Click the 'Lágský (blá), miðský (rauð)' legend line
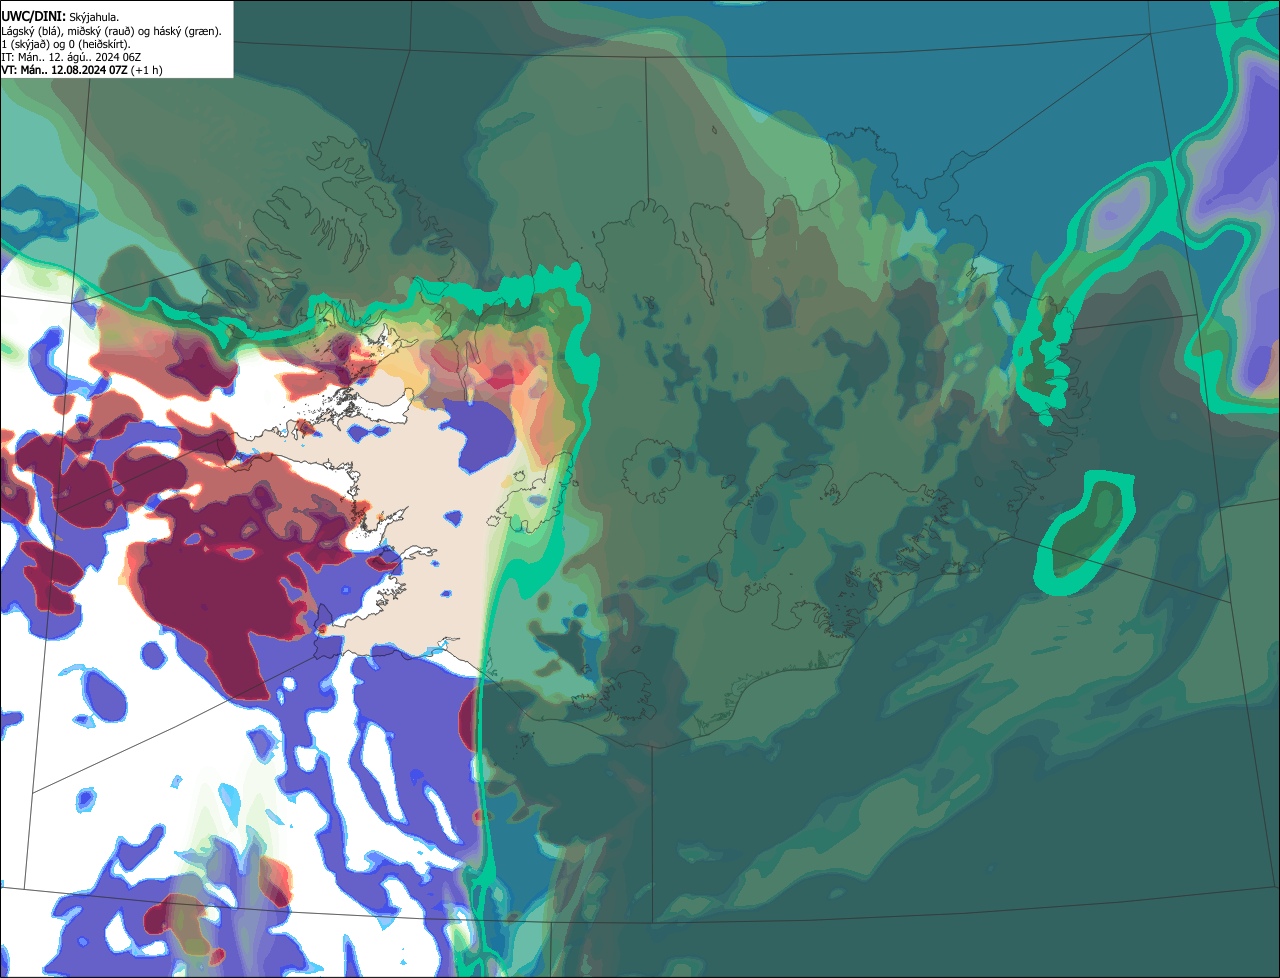 tap(111, 30)
